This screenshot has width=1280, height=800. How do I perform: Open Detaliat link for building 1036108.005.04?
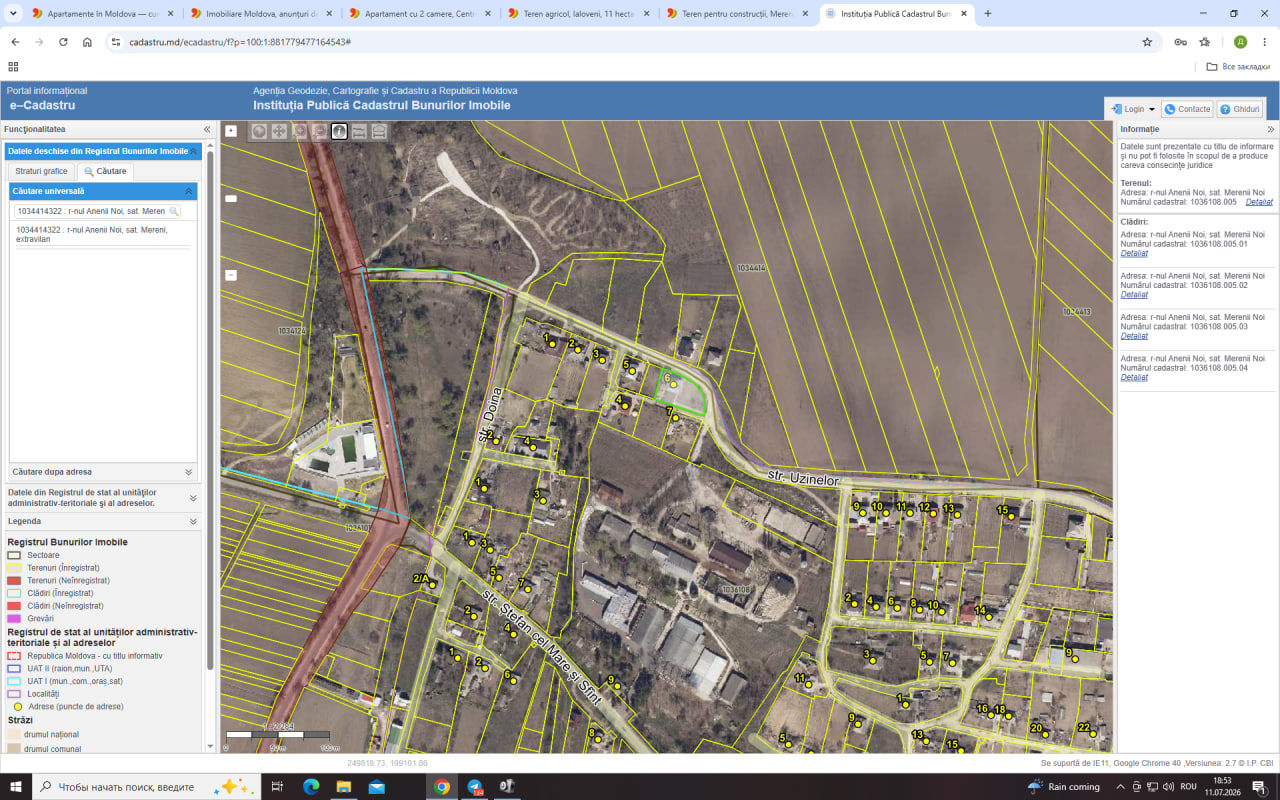[1134, 377]
